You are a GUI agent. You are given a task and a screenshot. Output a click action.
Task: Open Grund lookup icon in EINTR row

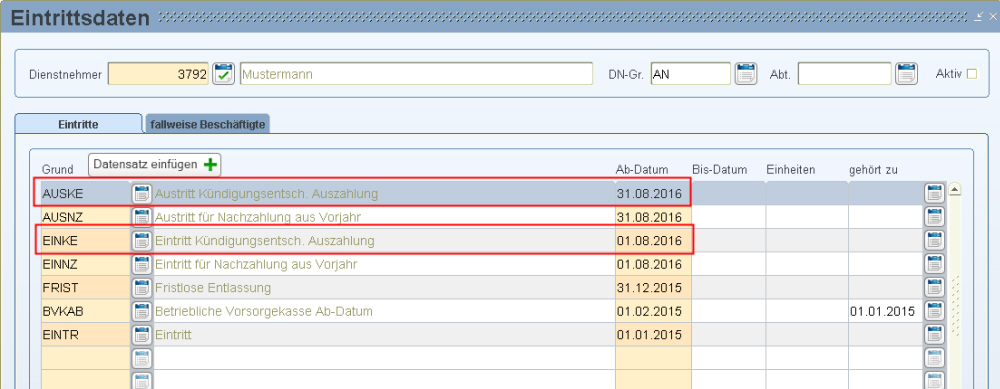142,335
